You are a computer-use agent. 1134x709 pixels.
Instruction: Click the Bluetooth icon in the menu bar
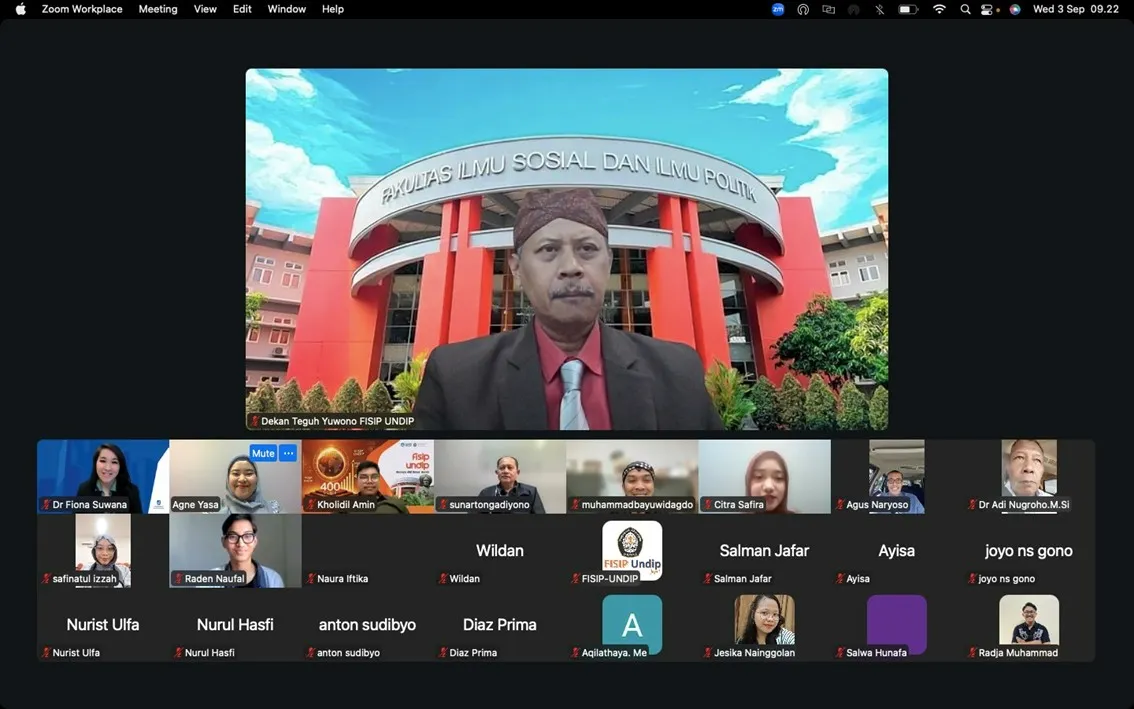pos(880,9)
